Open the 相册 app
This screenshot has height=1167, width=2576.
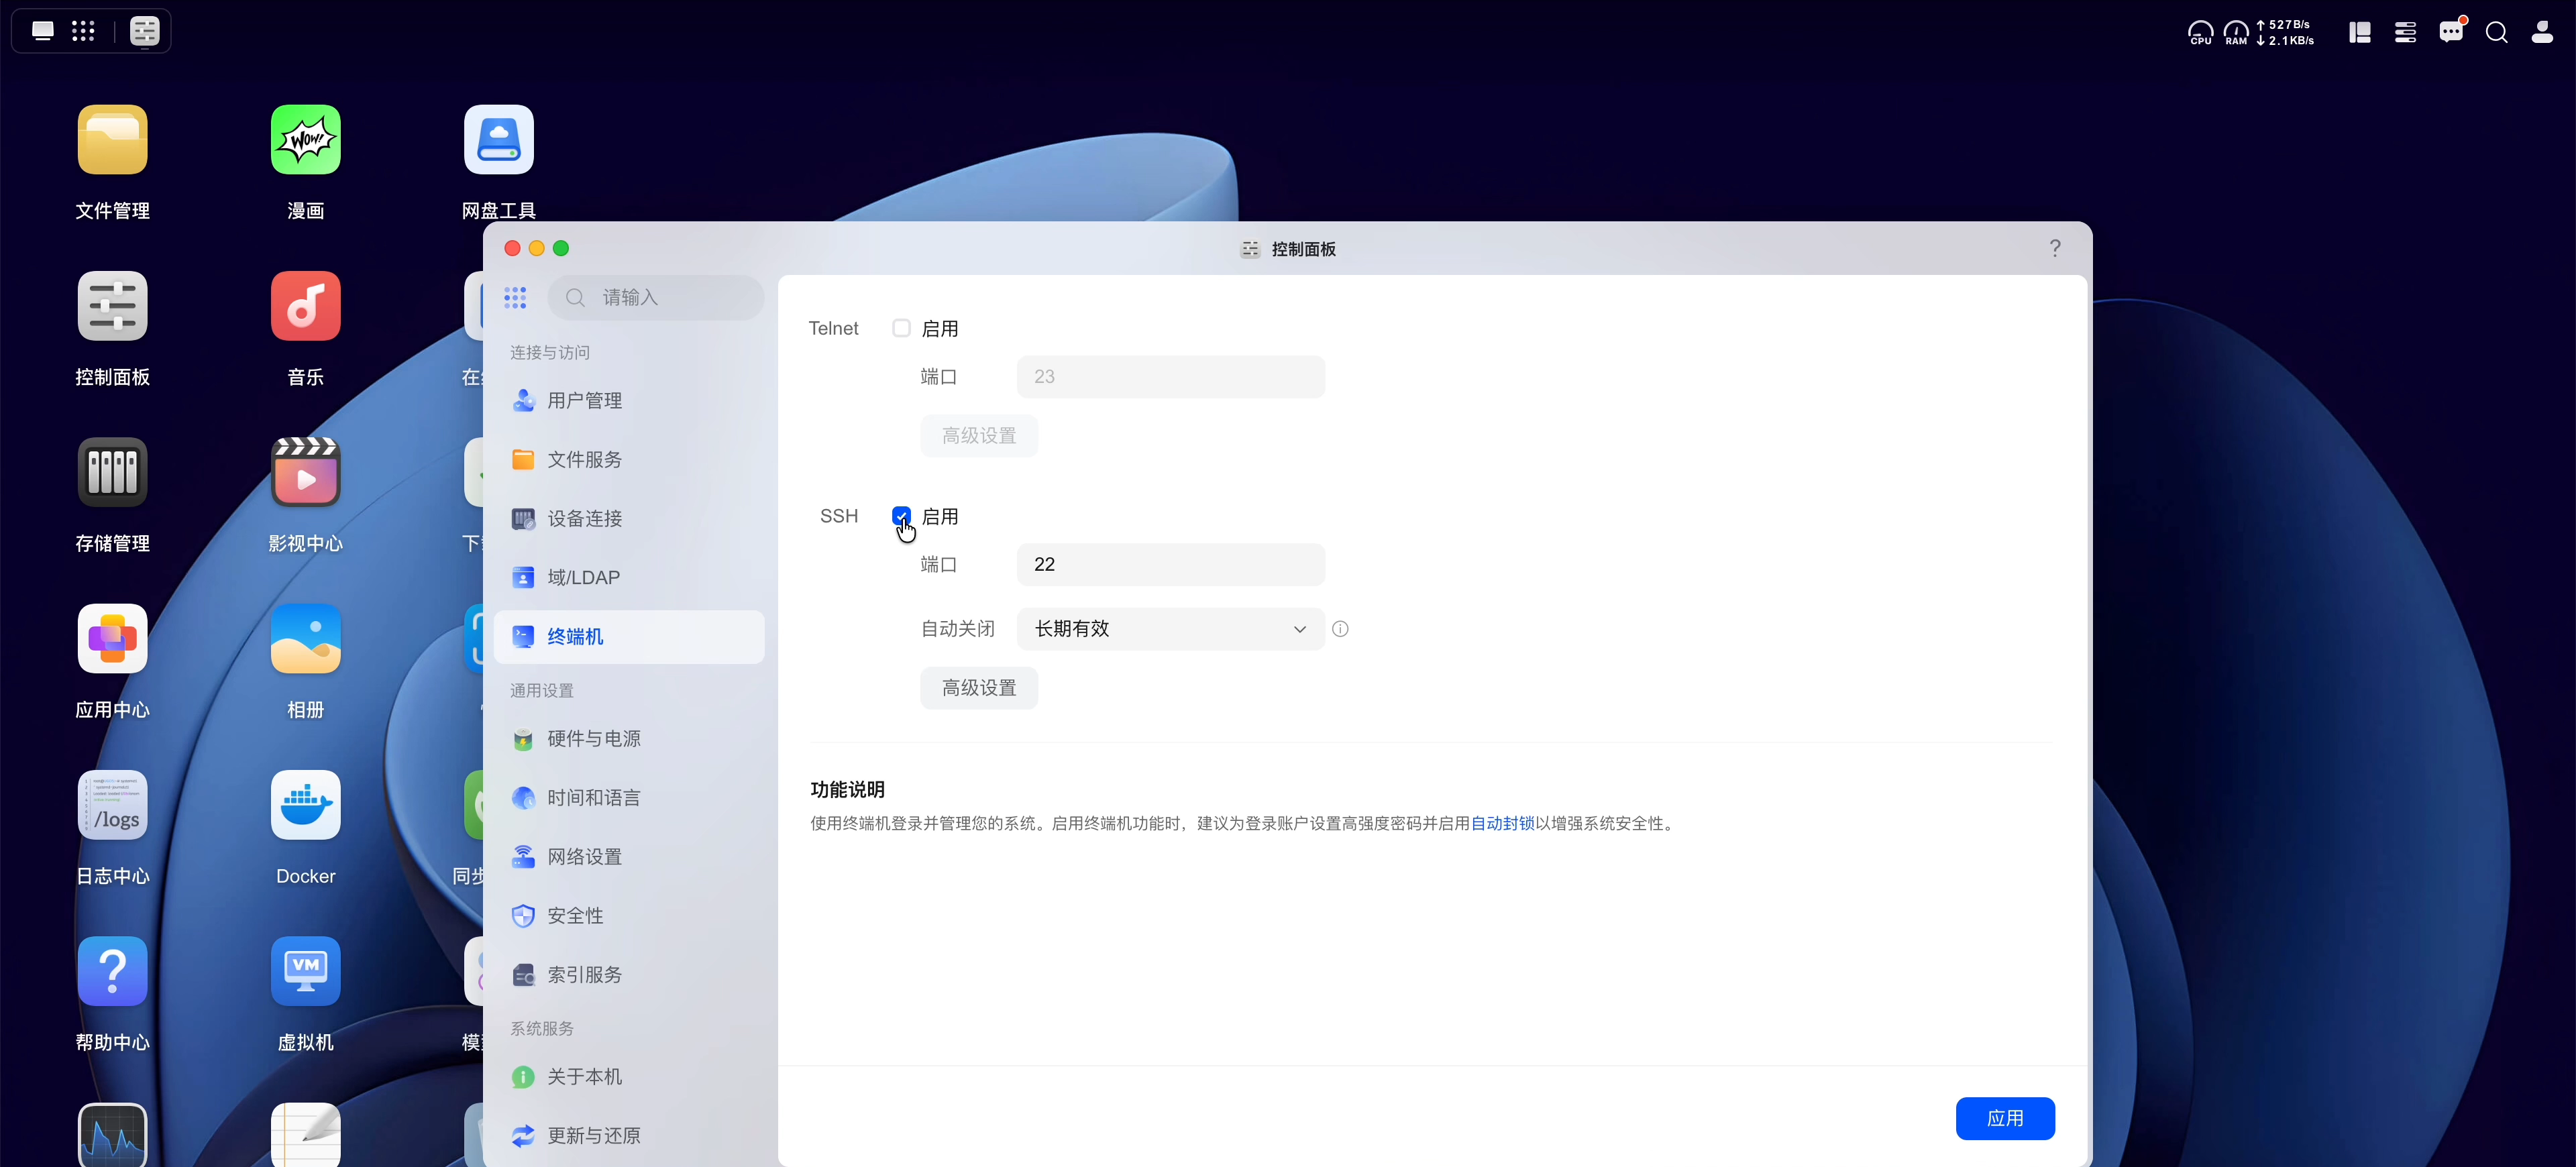pos(305,639)
